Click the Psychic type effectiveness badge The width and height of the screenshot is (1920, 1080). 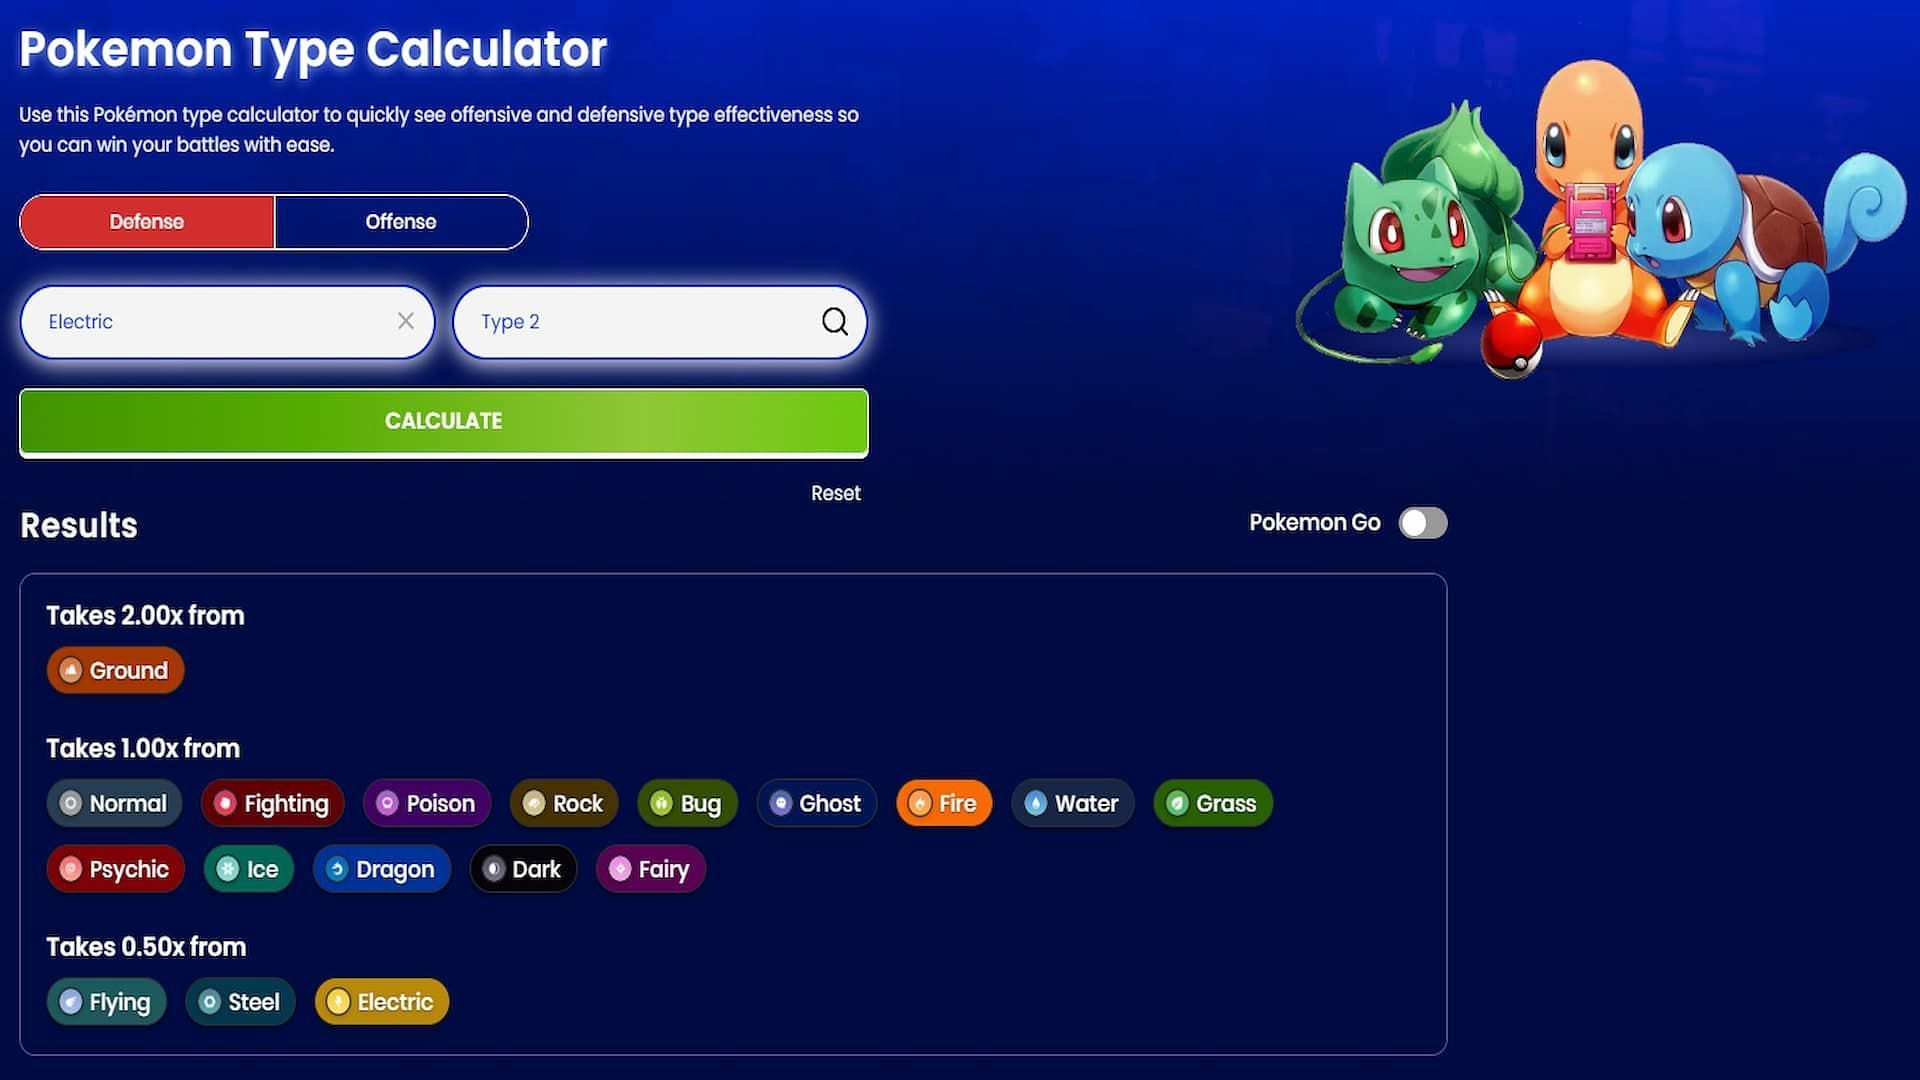(116, 869)
